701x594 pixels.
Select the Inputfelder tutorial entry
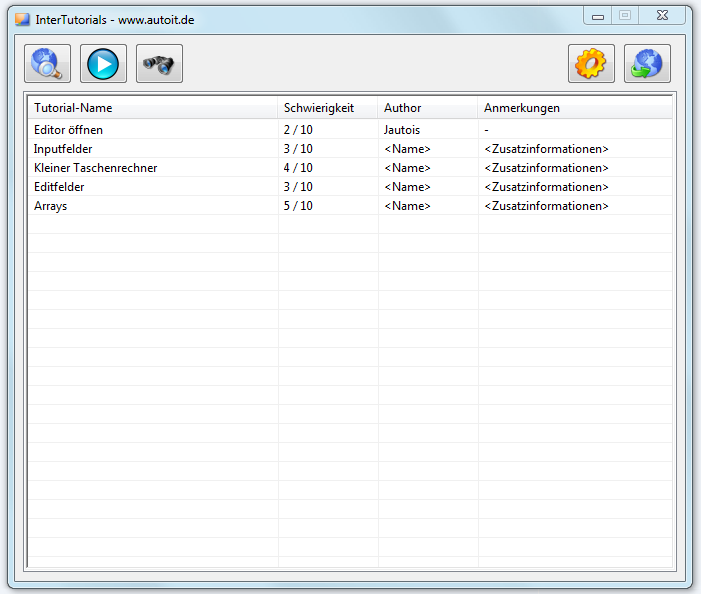tap(63, 149)
